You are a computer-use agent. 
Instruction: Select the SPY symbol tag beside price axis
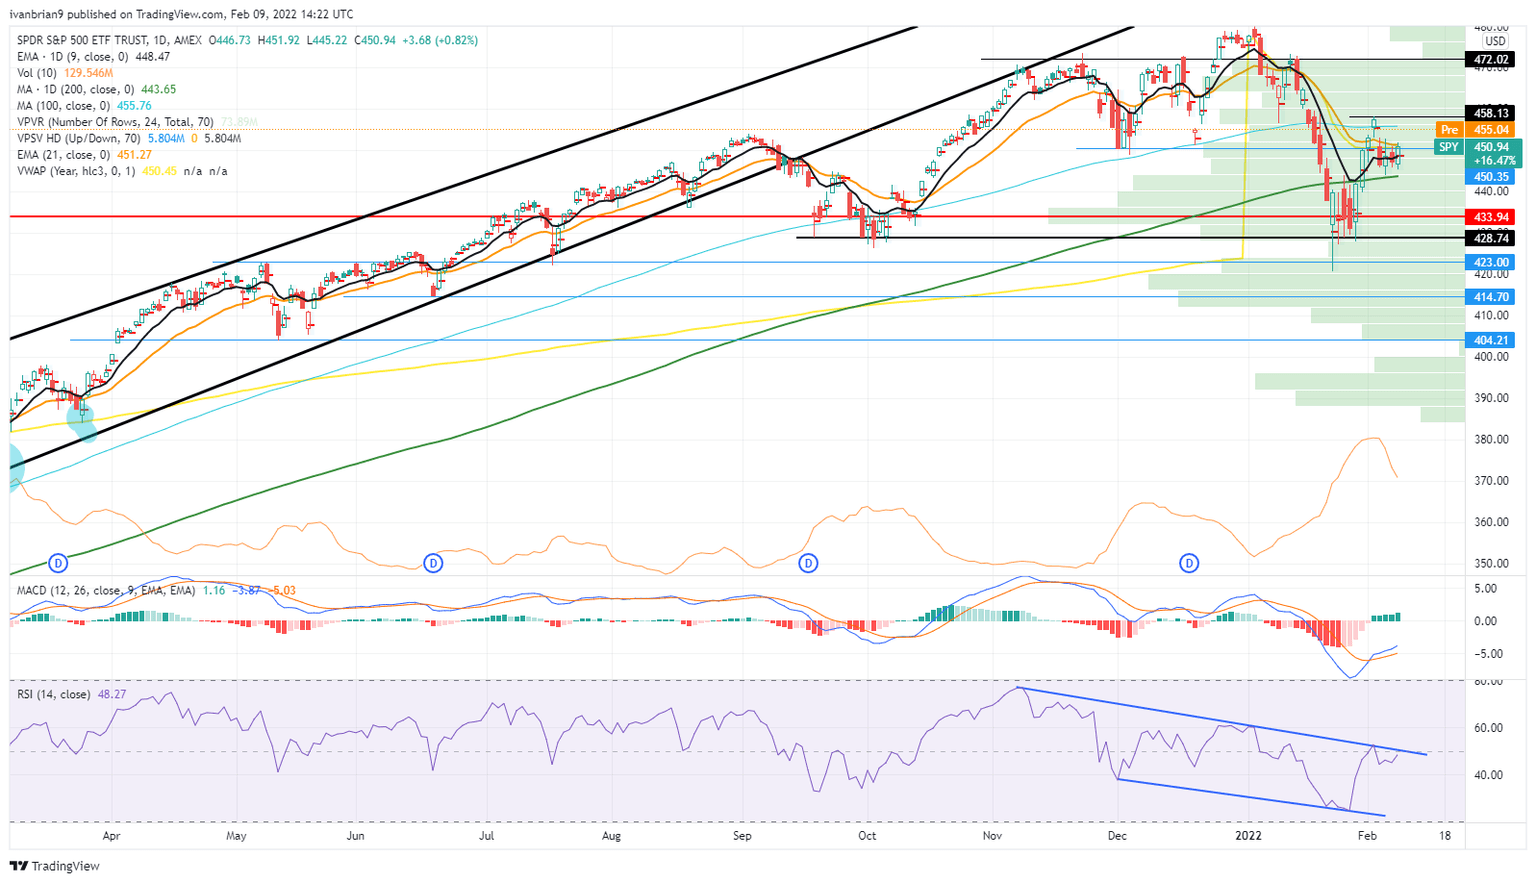pyautogui.click(x=1448, y=147)
